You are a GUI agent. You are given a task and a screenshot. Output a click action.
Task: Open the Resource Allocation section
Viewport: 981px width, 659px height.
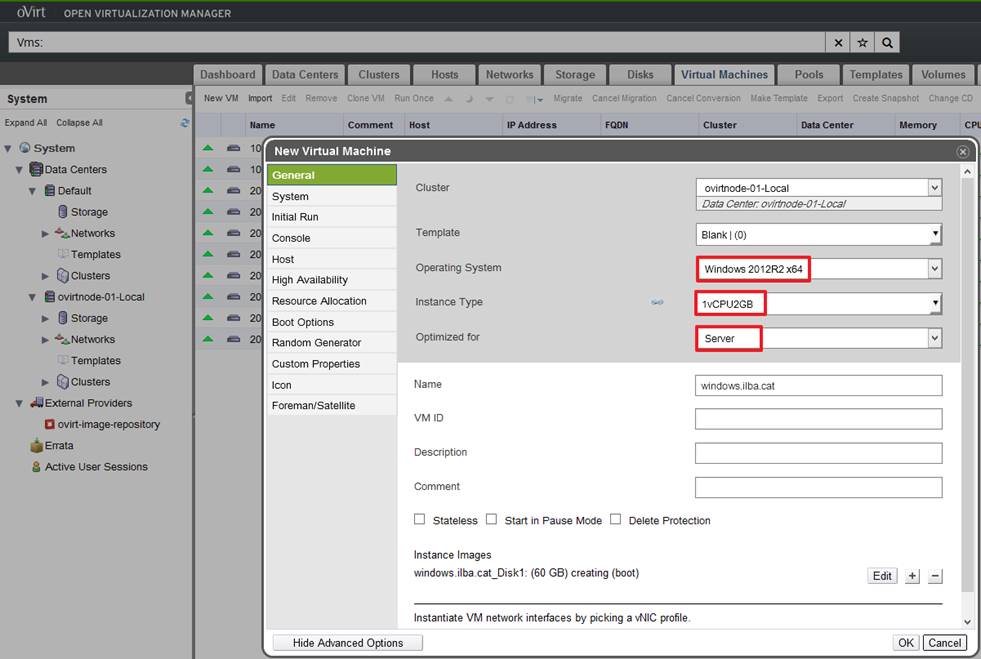(332, 301)
